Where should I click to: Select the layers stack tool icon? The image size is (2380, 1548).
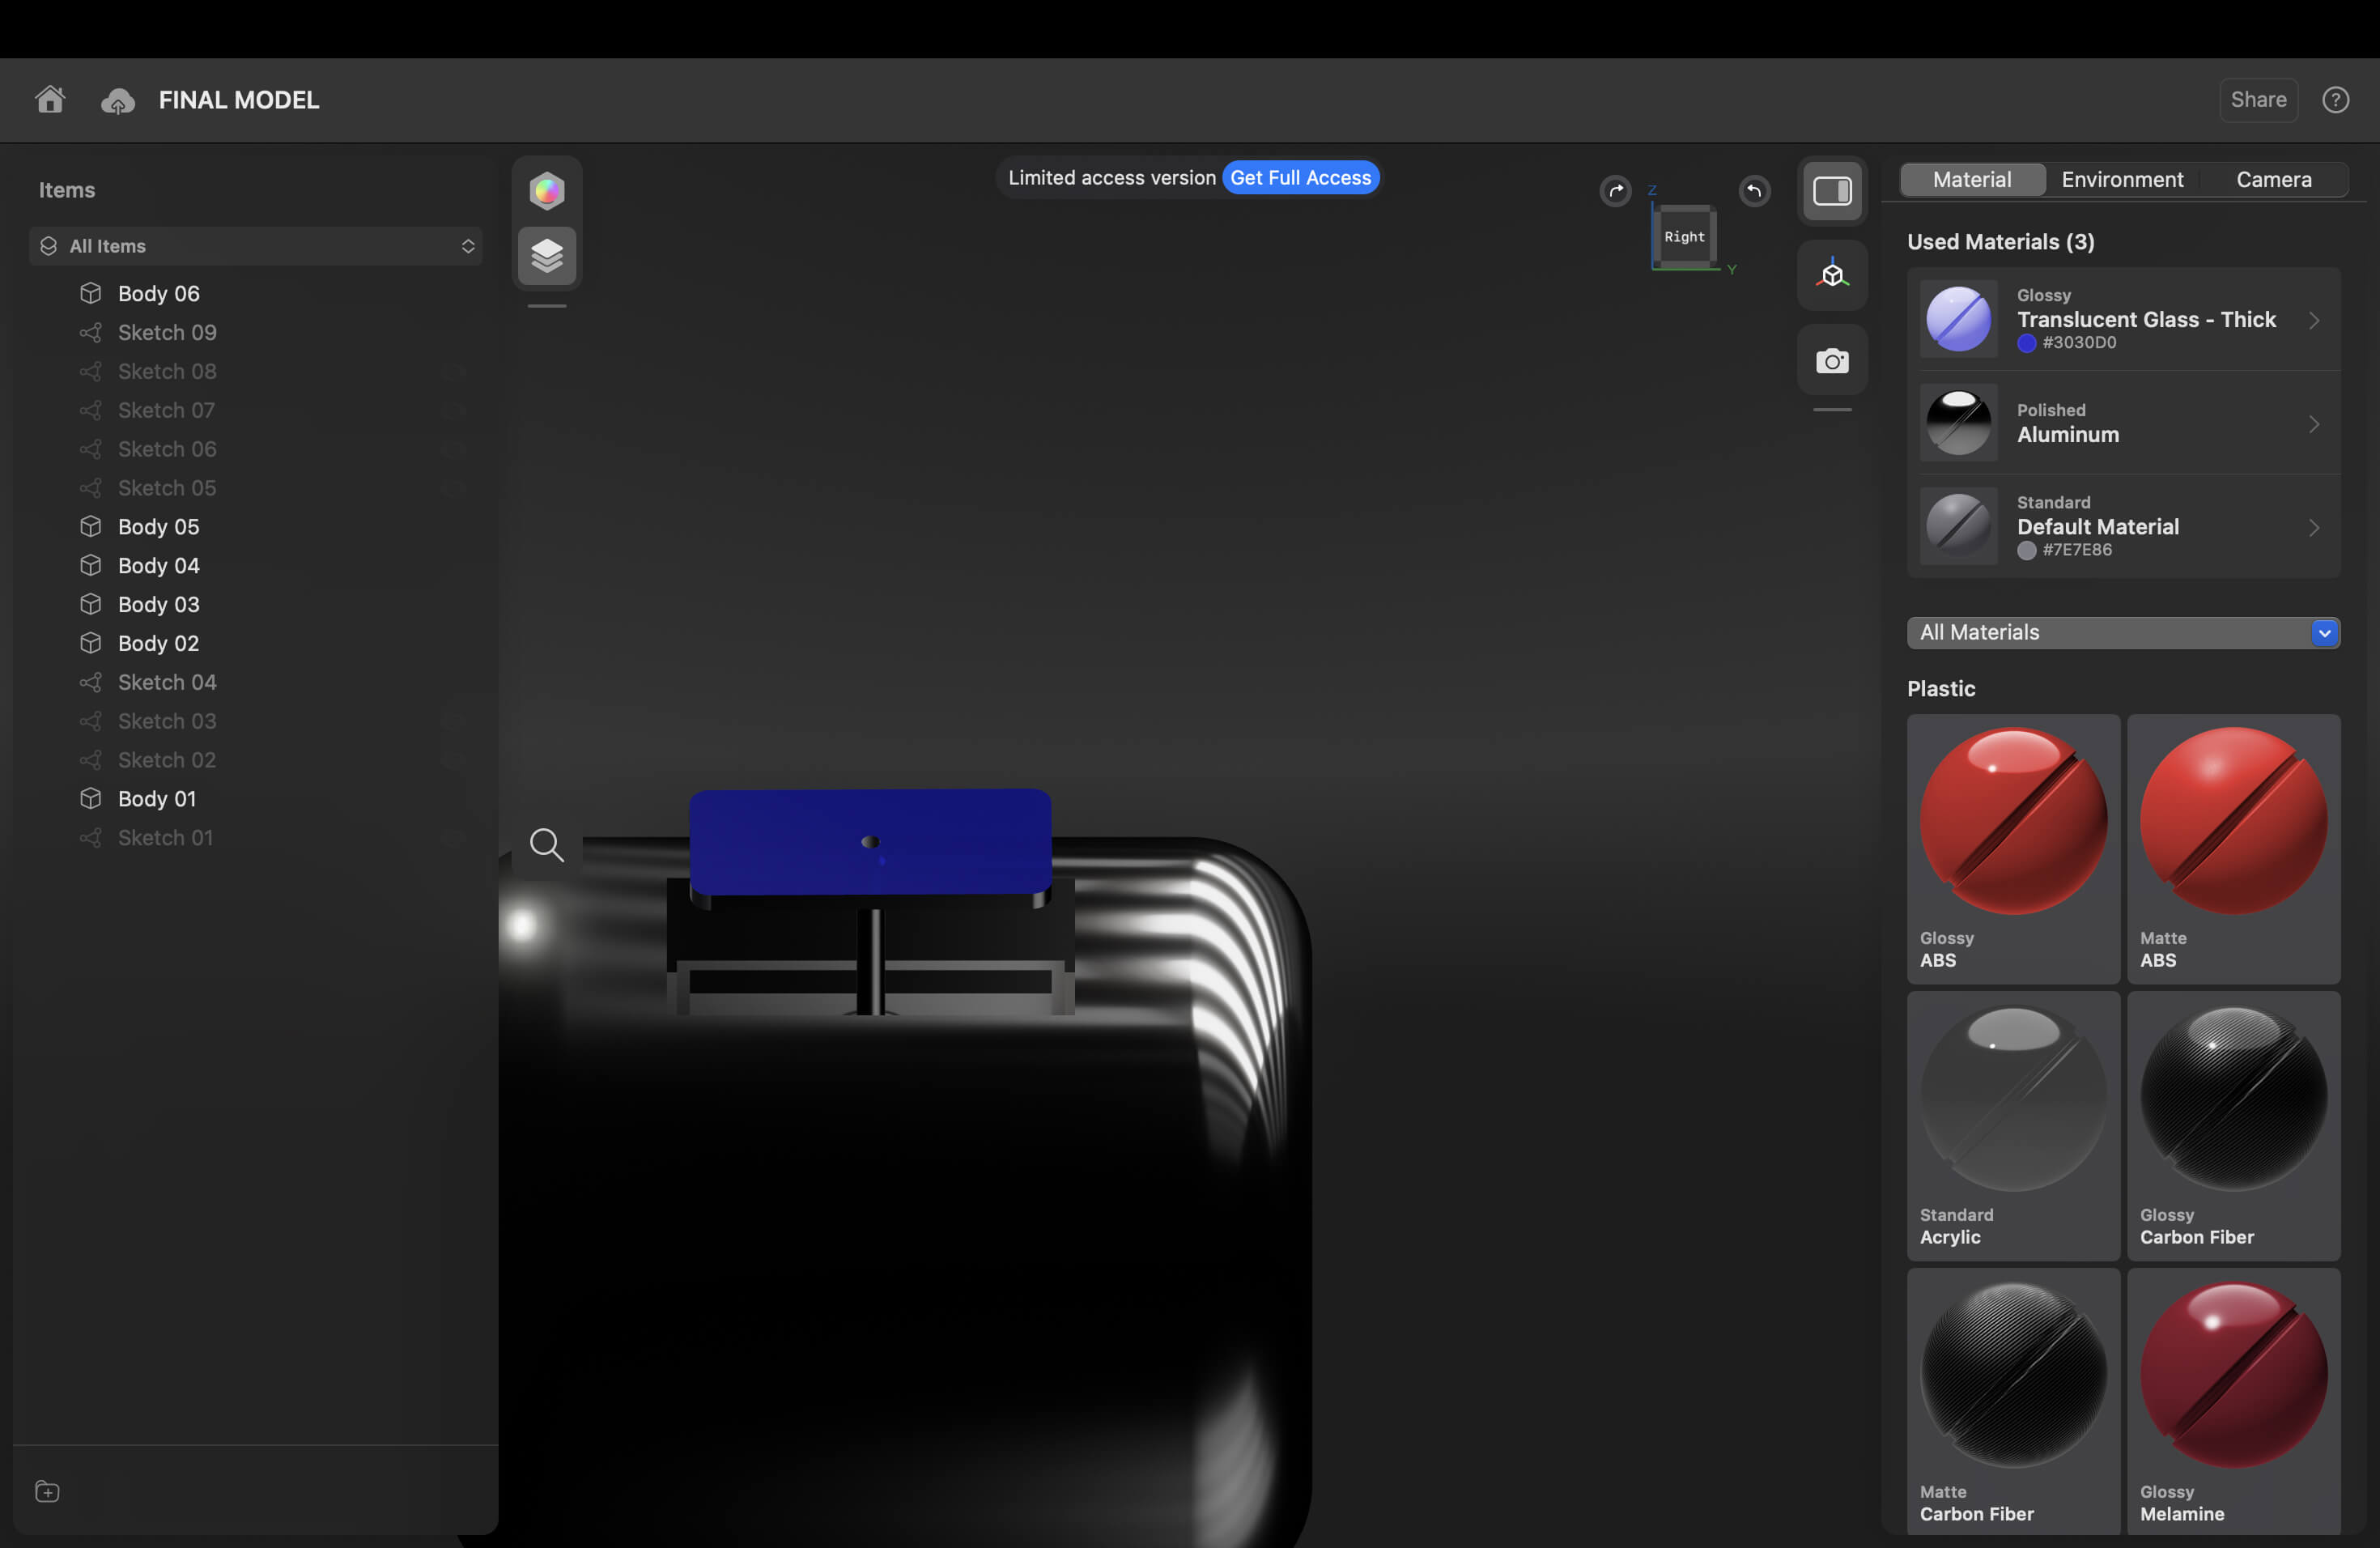(x=547, y=256)
